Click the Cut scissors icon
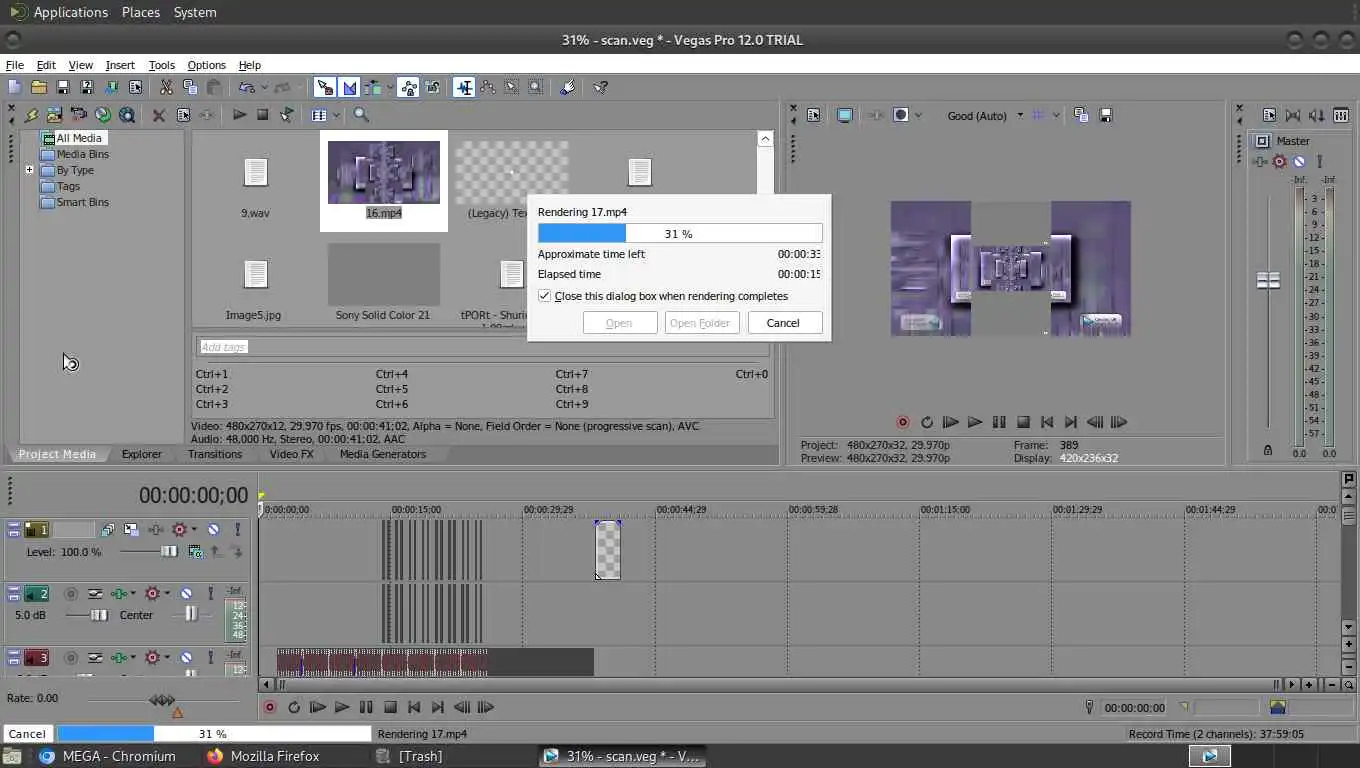Screen dimensions: 1360x768 [x=166, y=88]
